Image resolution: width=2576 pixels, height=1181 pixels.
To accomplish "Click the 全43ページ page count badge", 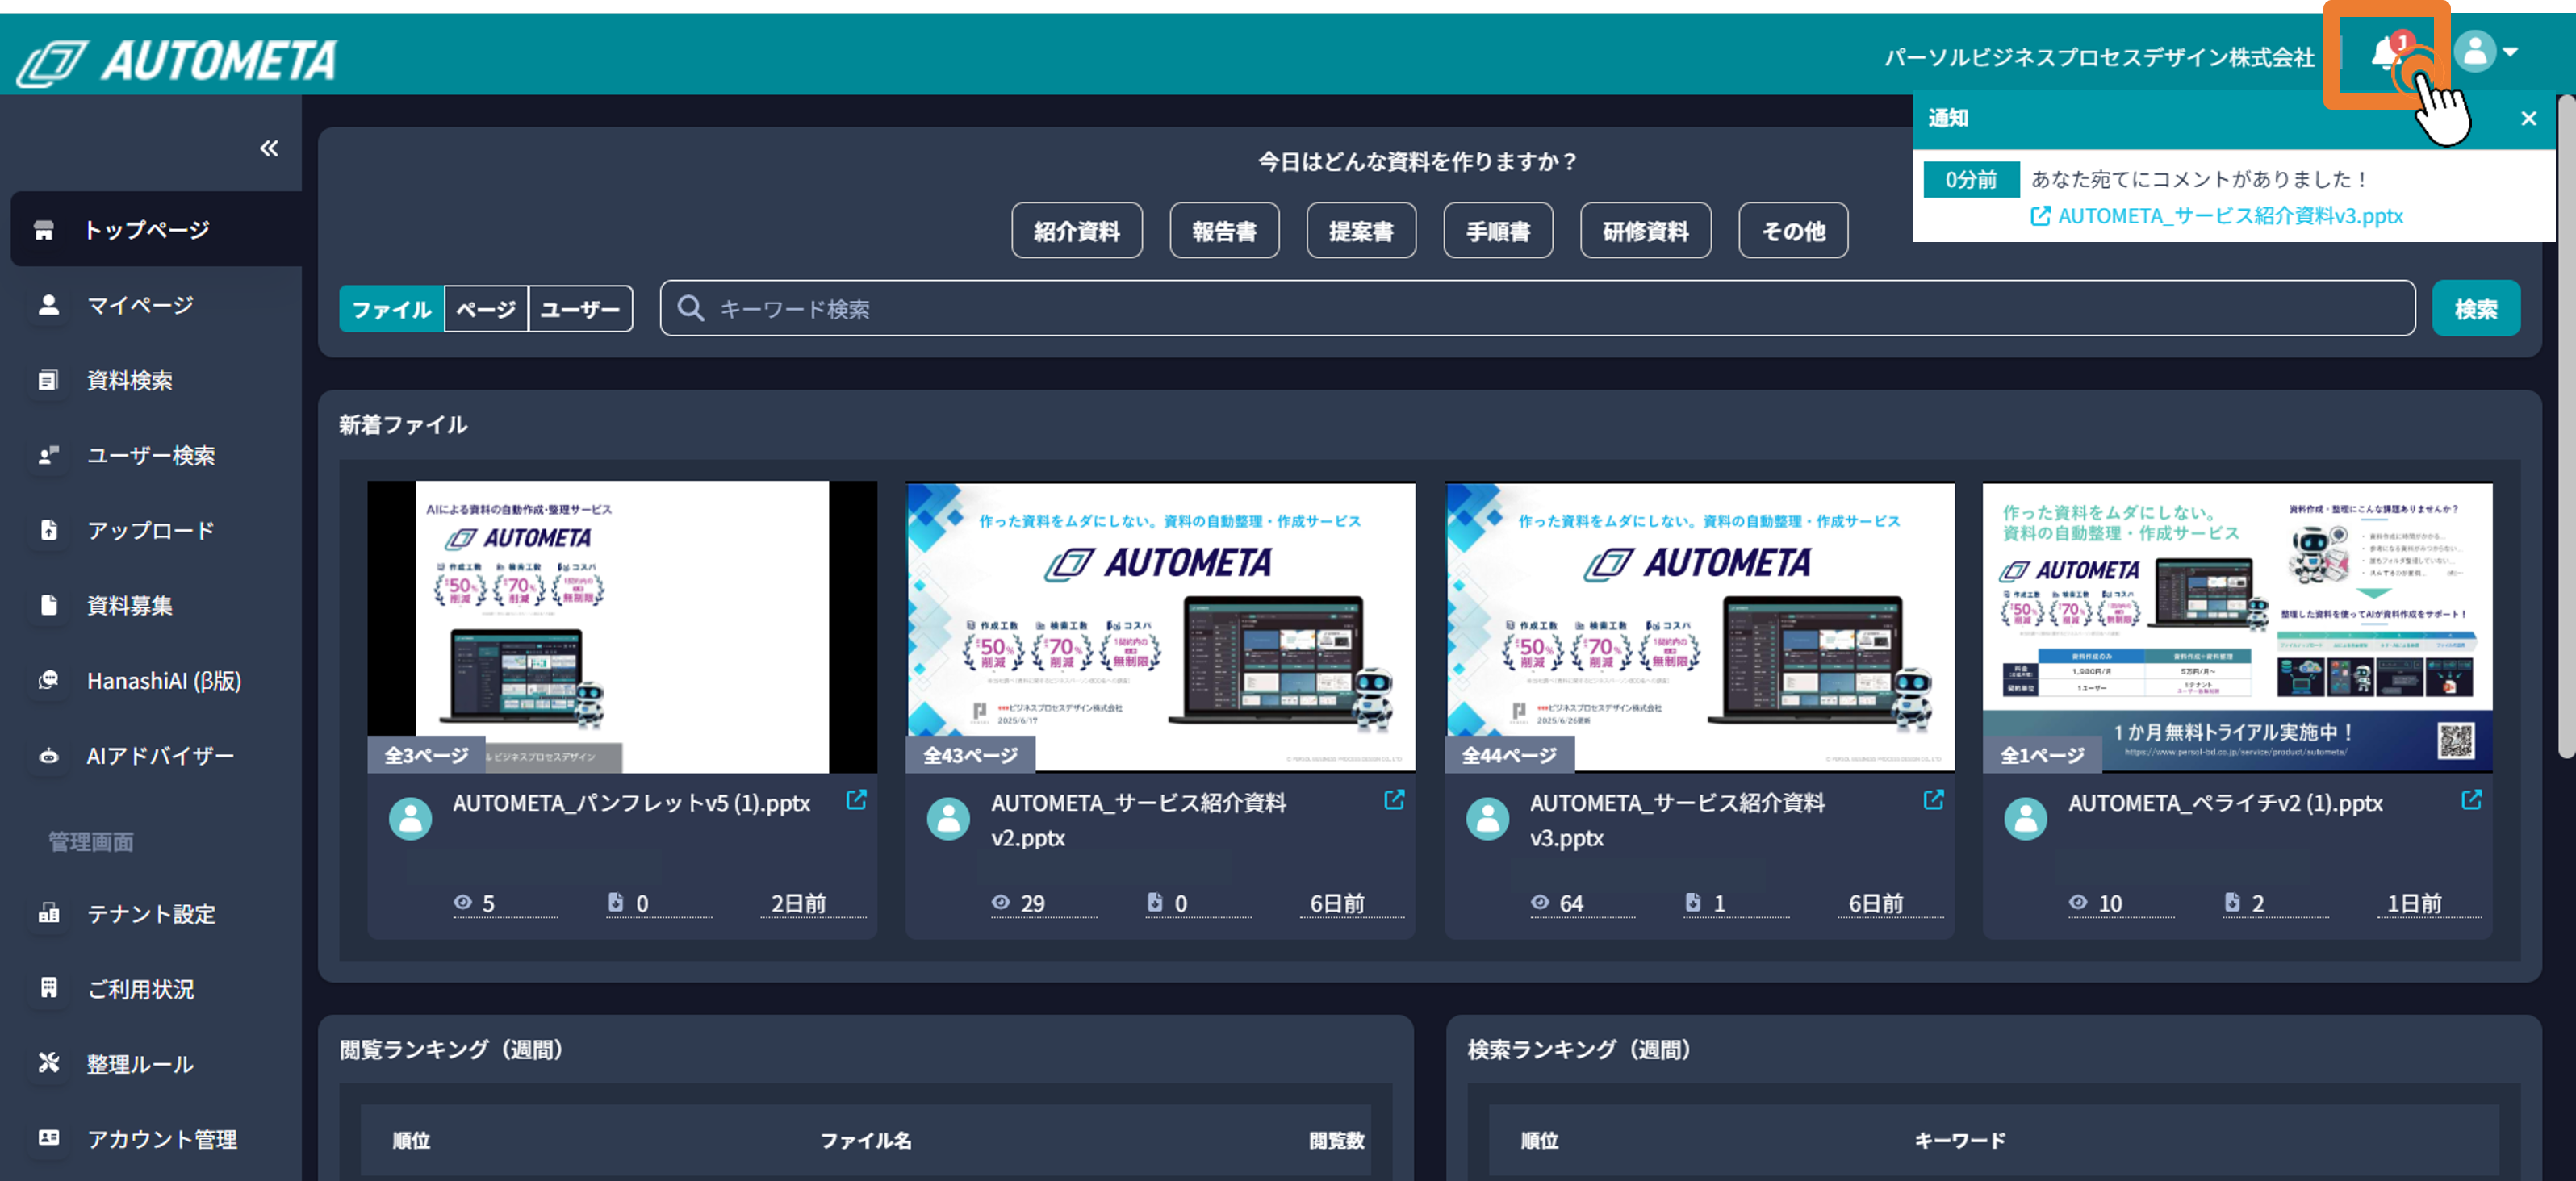I will coord(969,755).
